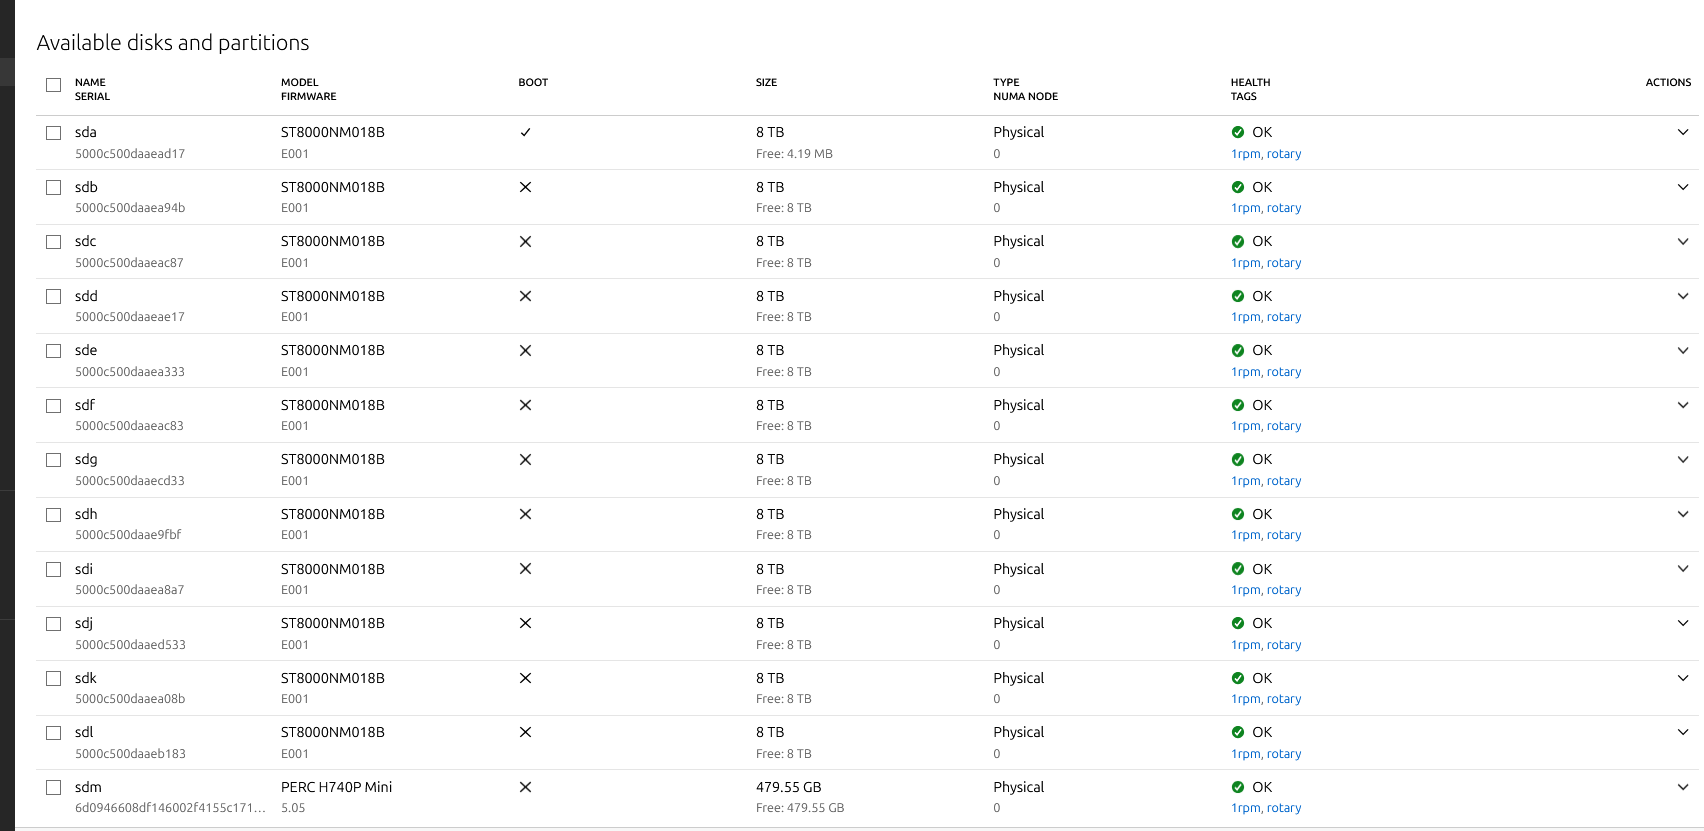This screenshot has height=831, width=1704.
Task: Select the sda disk checkbox
Action: tap(54, 133)
